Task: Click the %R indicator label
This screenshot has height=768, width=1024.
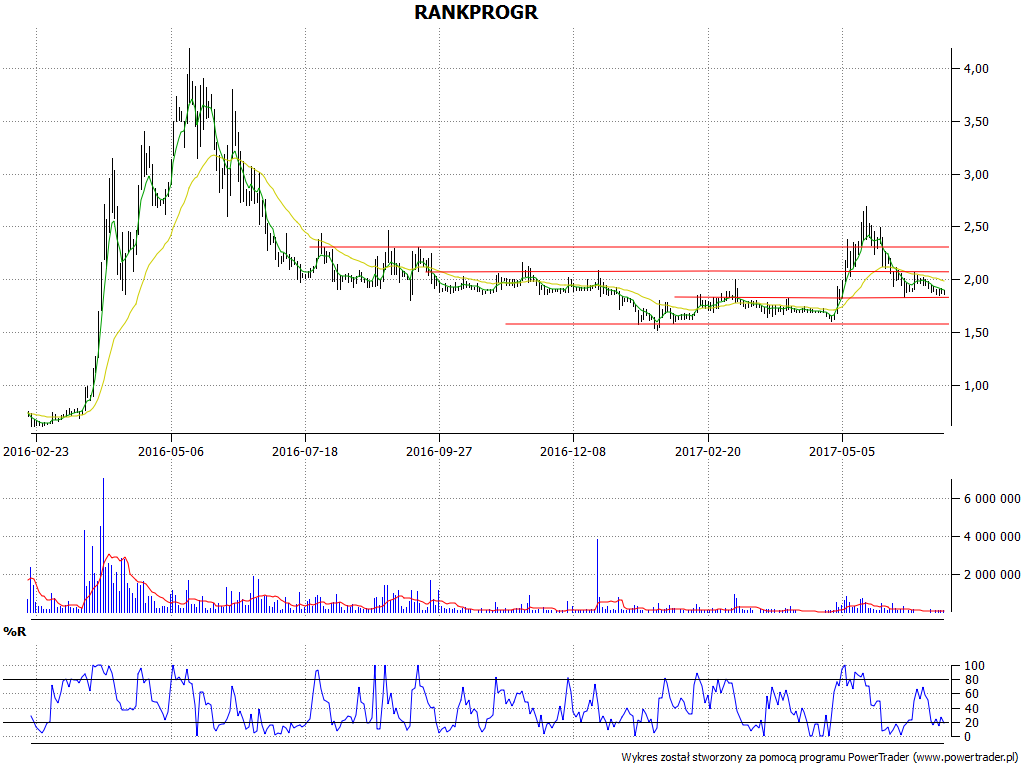Action: (15, 632)
